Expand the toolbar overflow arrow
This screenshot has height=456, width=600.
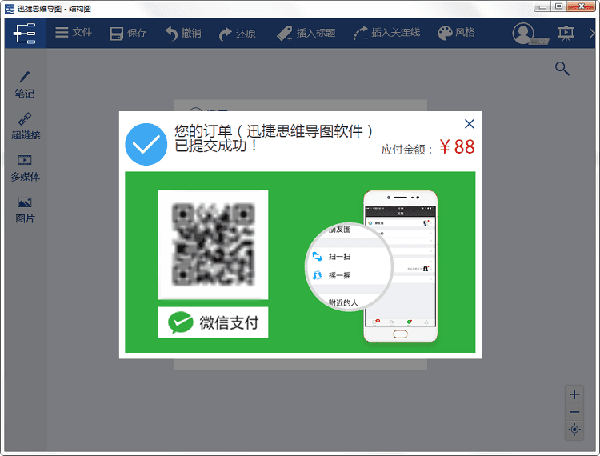point(592,33)
